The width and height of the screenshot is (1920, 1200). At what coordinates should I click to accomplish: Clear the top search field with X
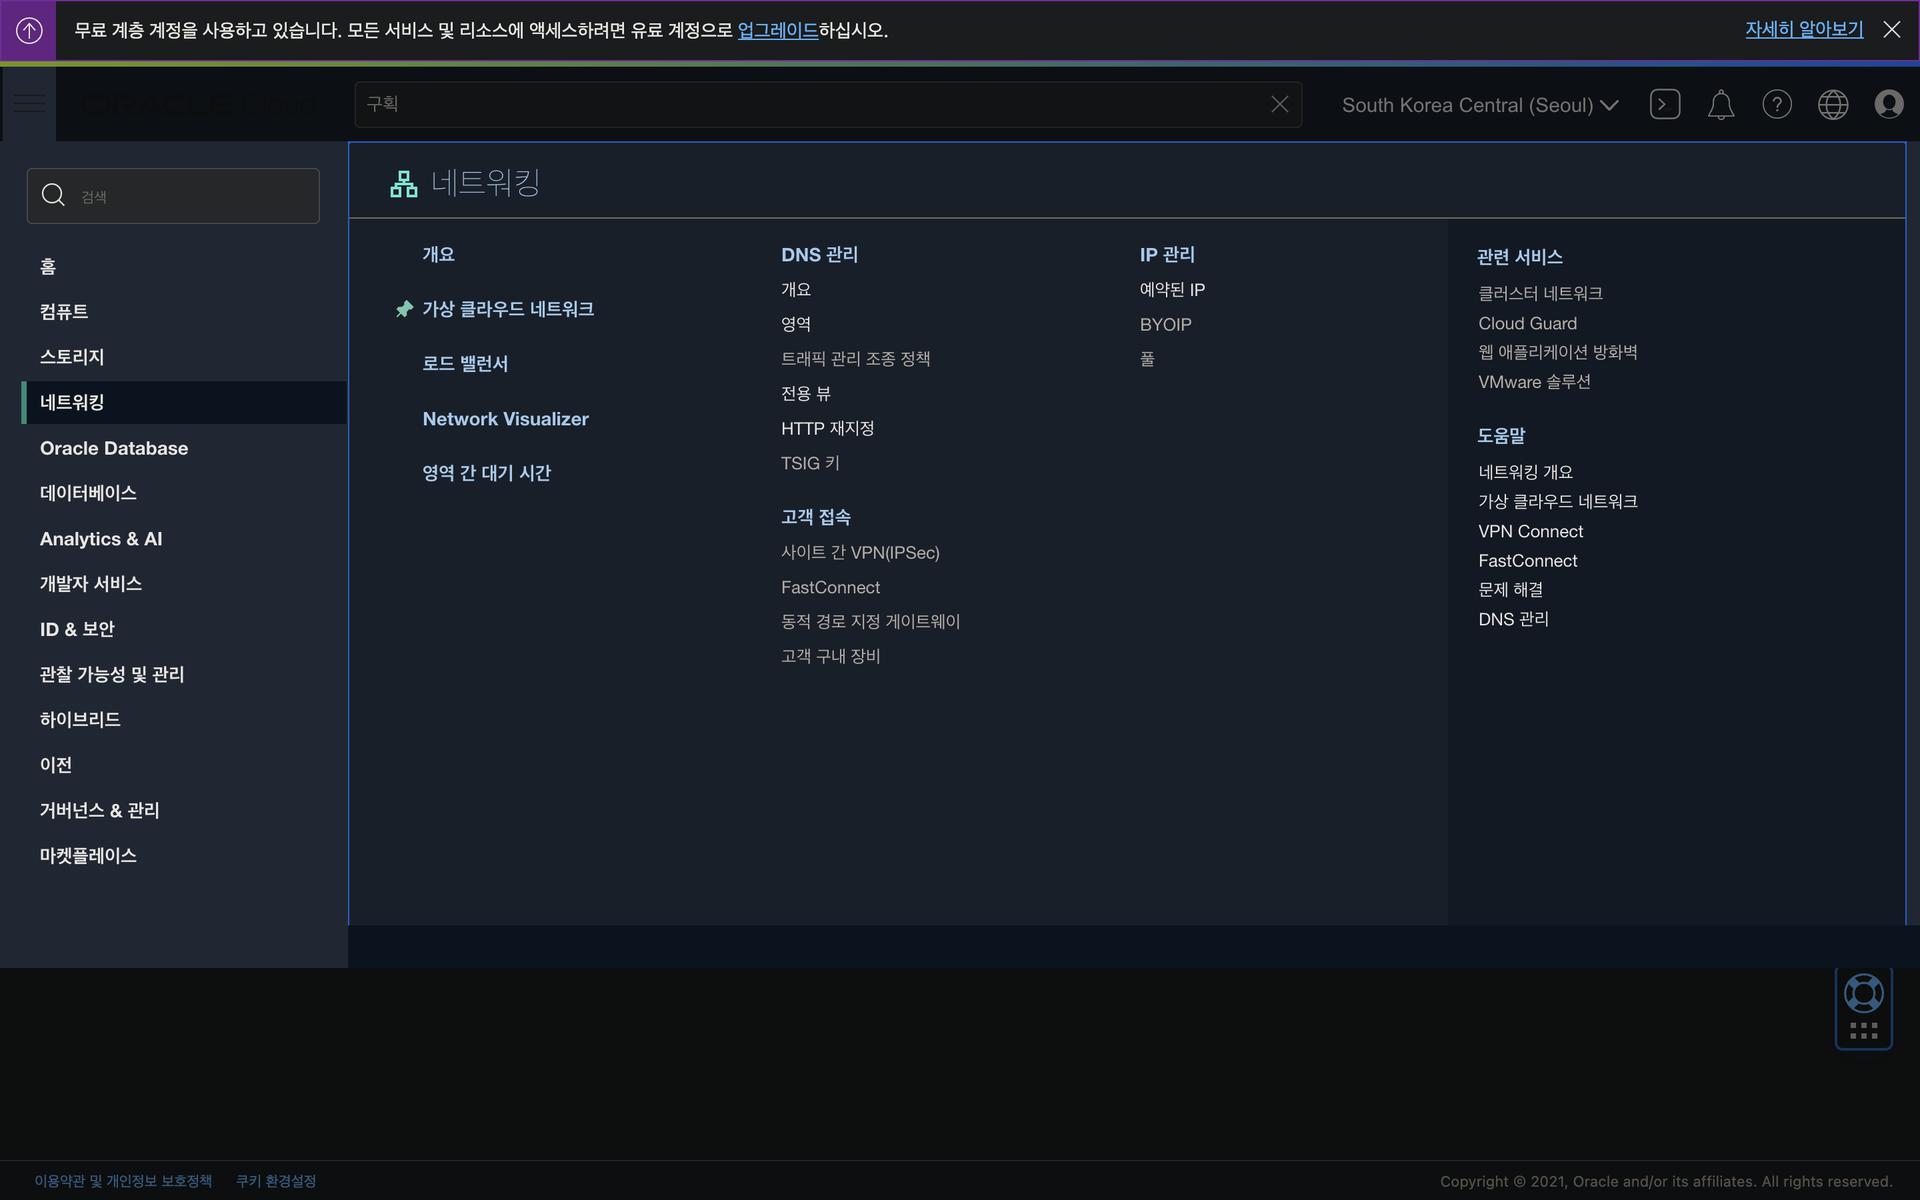click(x=1279, y=104)
